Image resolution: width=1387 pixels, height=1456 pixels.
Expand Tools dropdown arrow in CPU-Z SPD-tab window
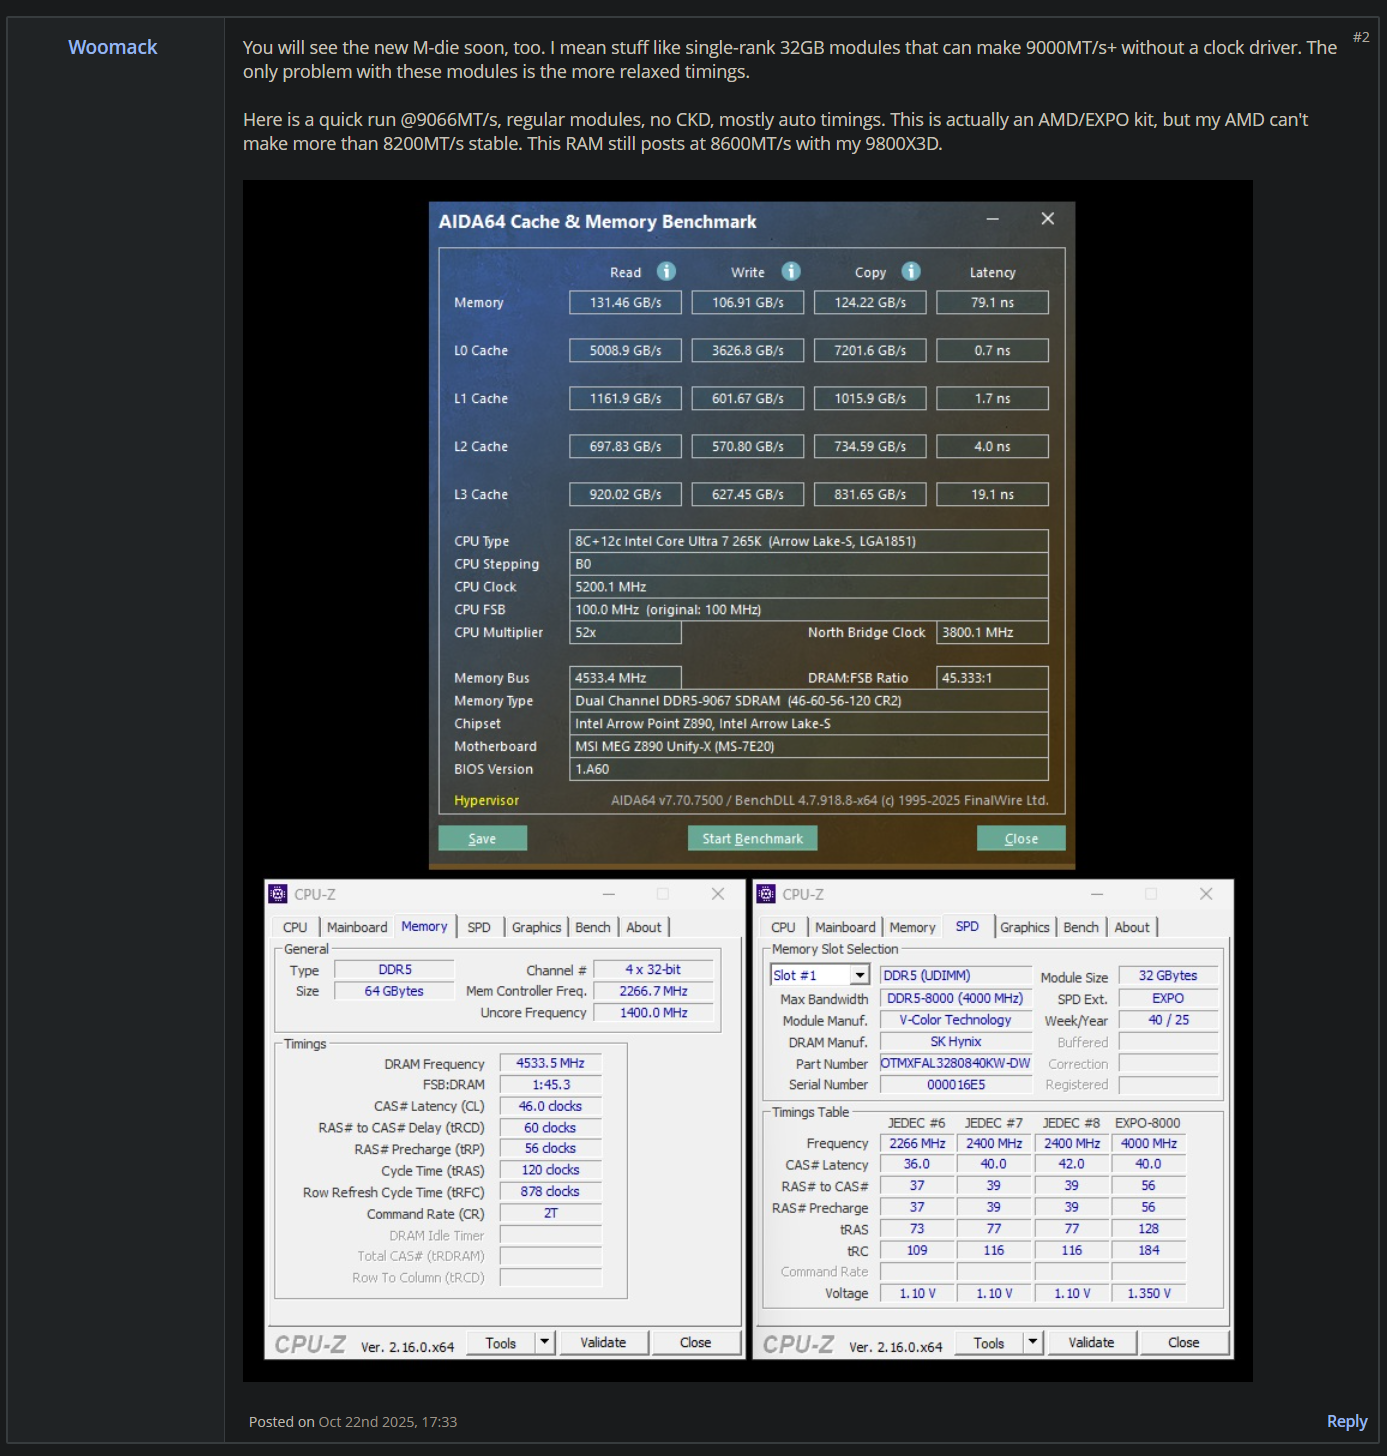click(x=1033, y=1342)
